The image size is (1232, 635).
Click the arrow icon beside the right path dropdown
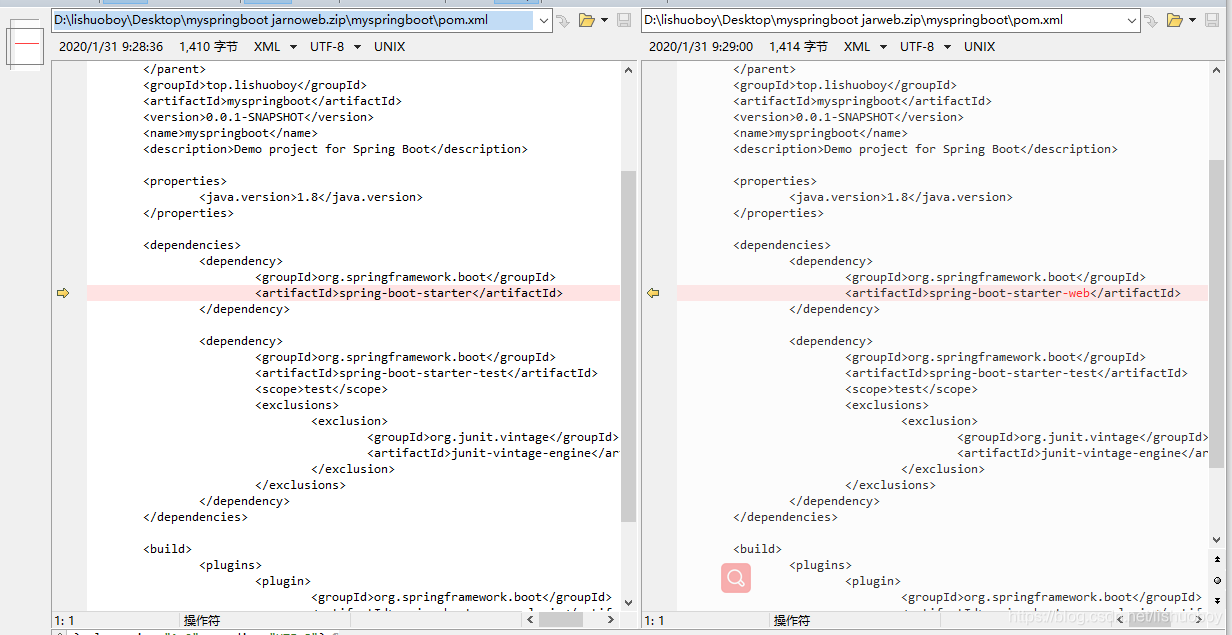point(1152,20)
